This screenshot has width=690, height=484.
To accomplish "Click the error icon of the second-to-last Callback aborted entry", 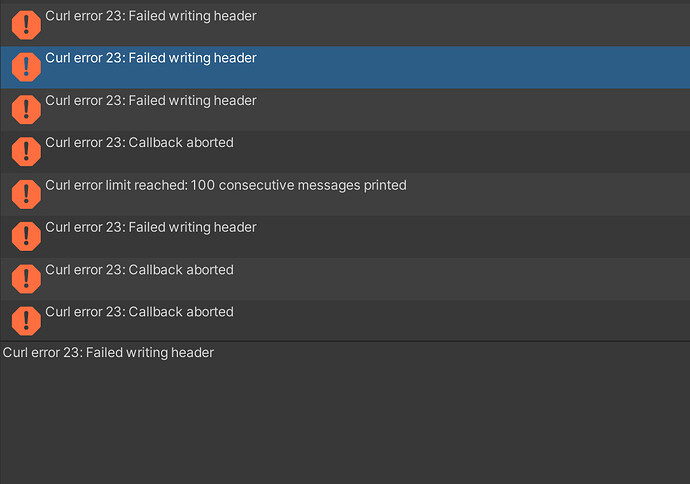I will tap(26, 279).
